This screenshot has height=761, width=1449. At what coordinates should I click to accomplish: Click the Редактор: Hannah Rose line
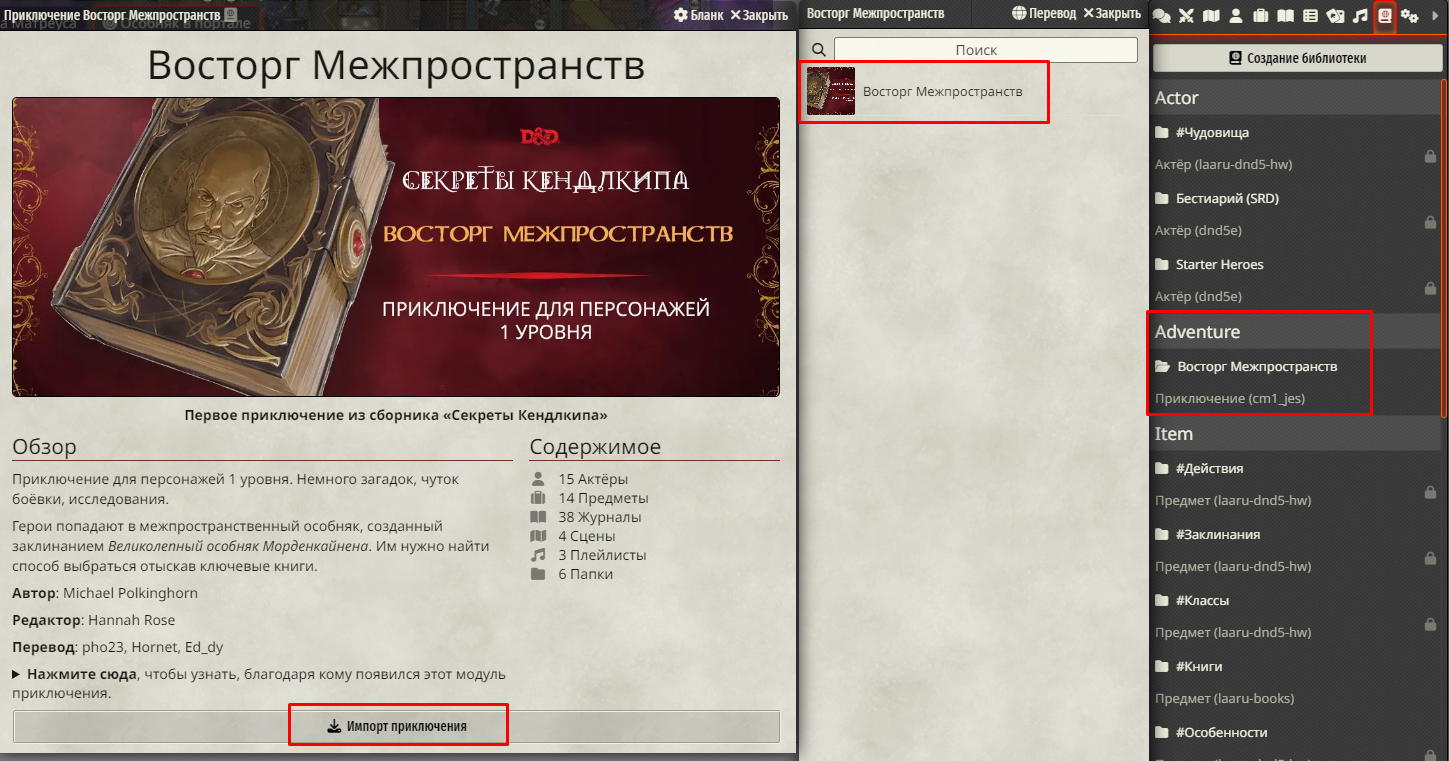coord(93,620)
